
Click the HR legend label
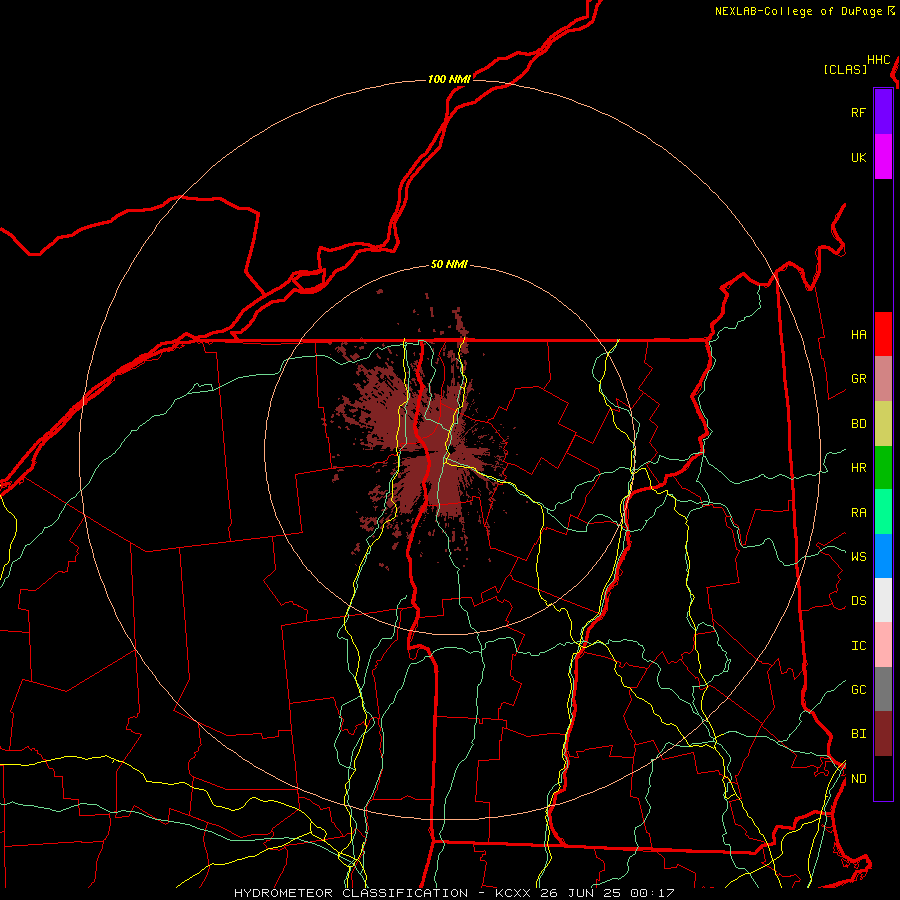pos(858,468)
